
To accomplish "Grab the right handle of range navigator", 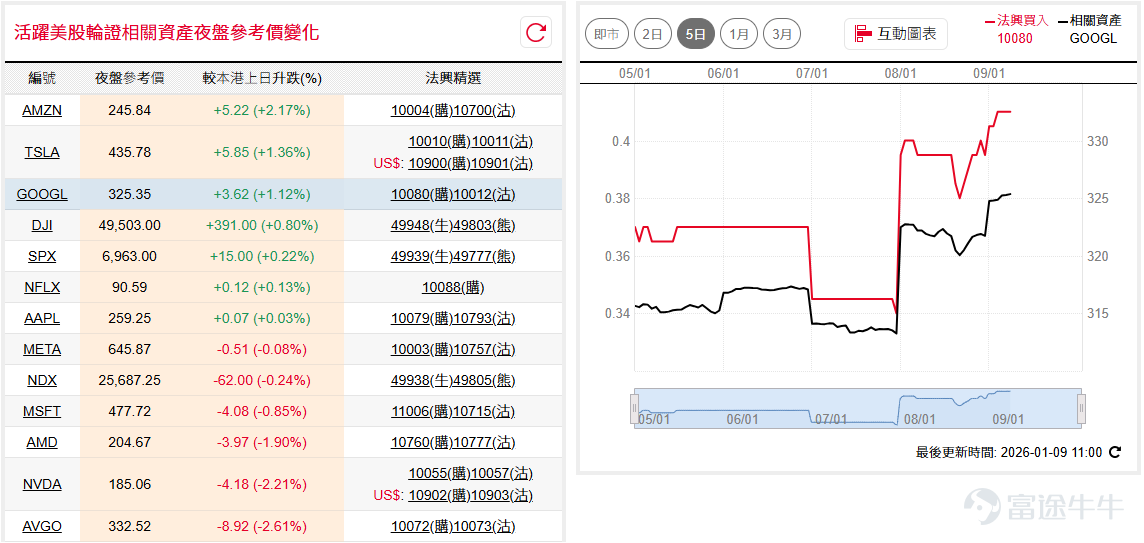I will pyautogui.click(x=1081, y=408).
